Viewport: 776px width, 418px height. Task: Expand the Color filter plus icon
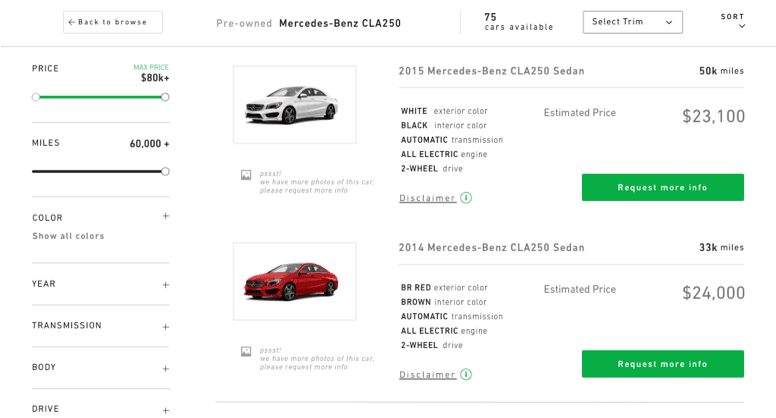coord(166,216)
